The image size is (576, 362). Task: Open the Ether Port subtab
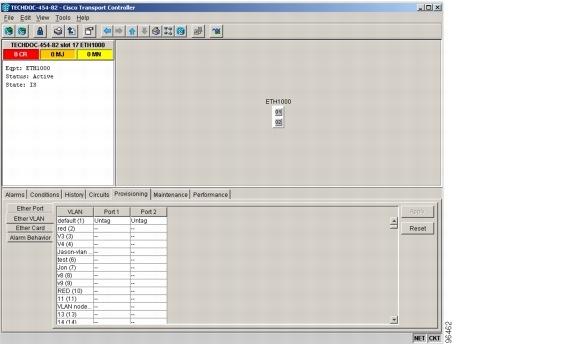tap(30, 208)
